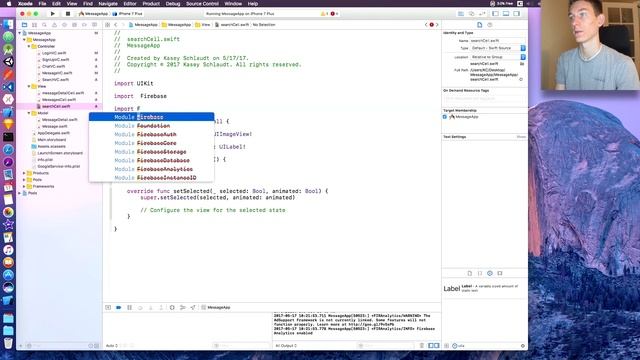Image resolution: width=640 pixels, height=360 pixels.
Task: Toggle the navigator panel visibility
Action: [496, 13]
